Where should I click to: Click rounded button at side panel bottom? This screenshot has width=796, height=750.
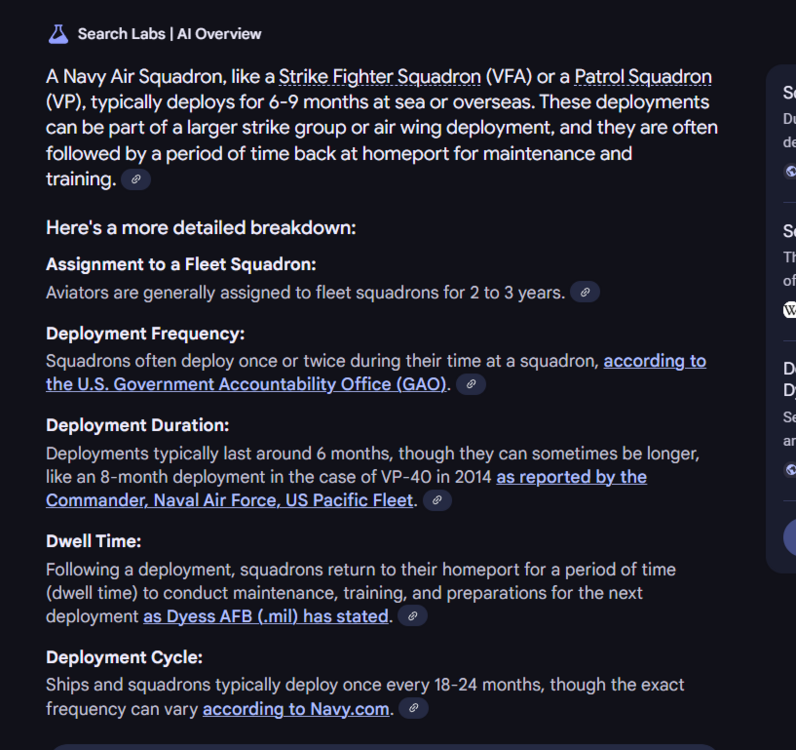790,537
